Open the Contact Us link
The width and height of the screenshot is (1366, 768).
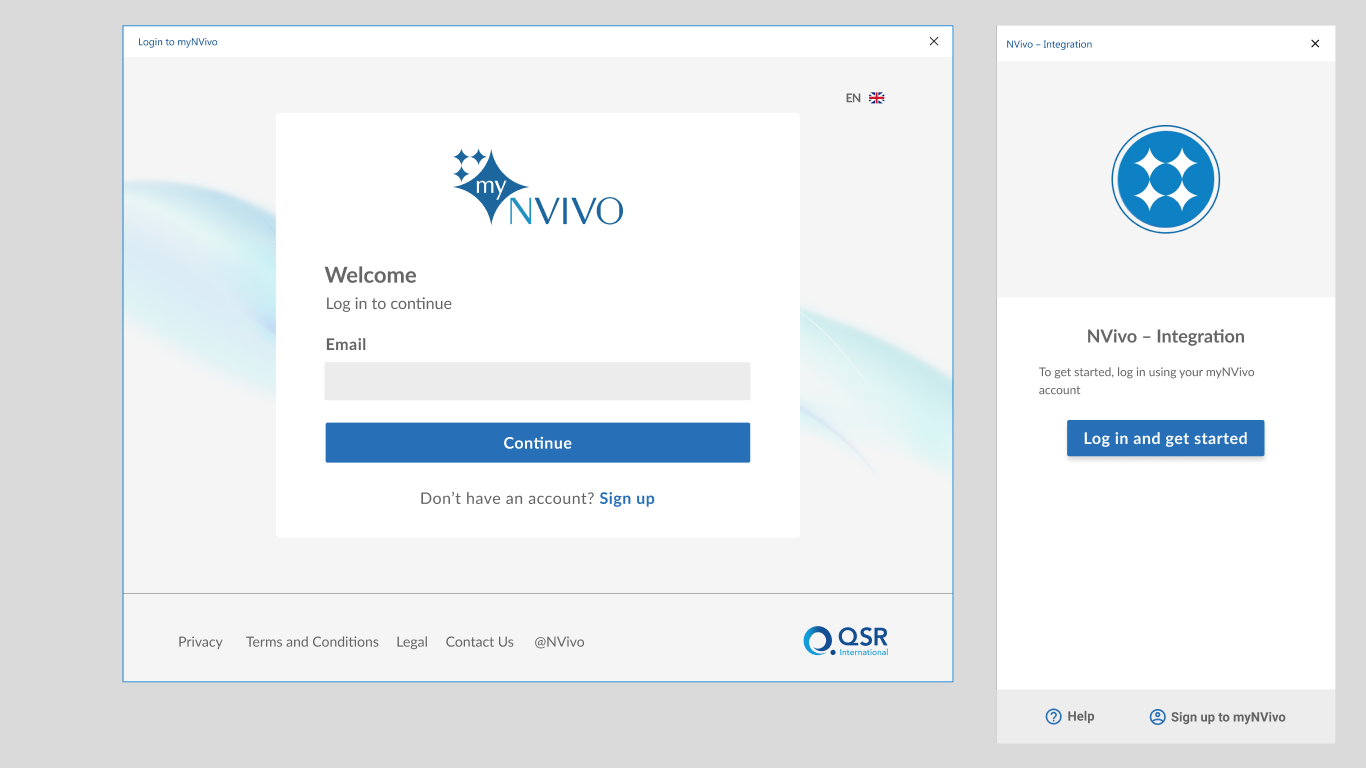(x=480, y=642)
